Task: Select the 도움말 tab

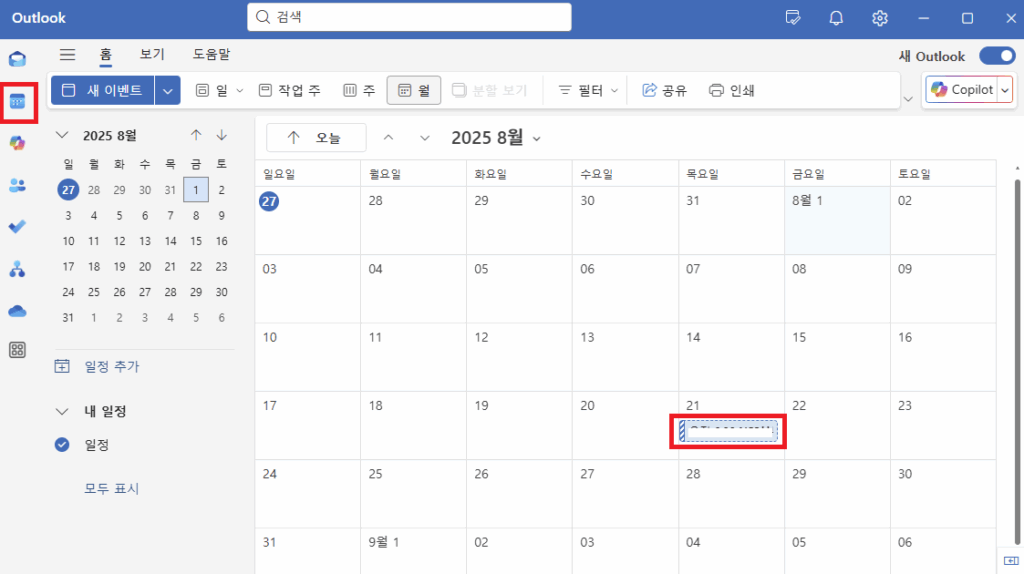Action: click(x=211, y=54)
